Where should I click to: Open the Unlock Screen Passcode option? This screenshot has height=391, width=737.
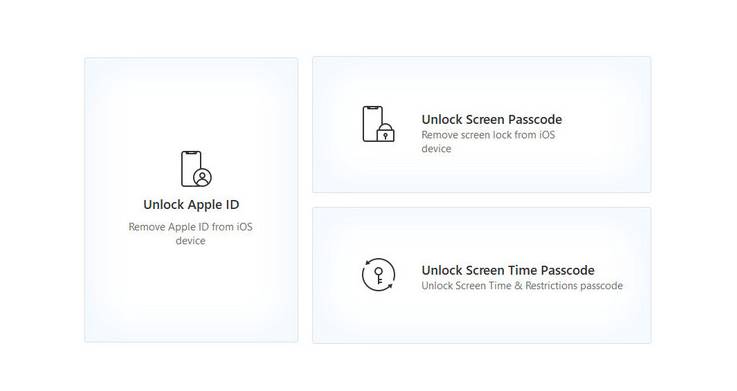pos(492,119)
